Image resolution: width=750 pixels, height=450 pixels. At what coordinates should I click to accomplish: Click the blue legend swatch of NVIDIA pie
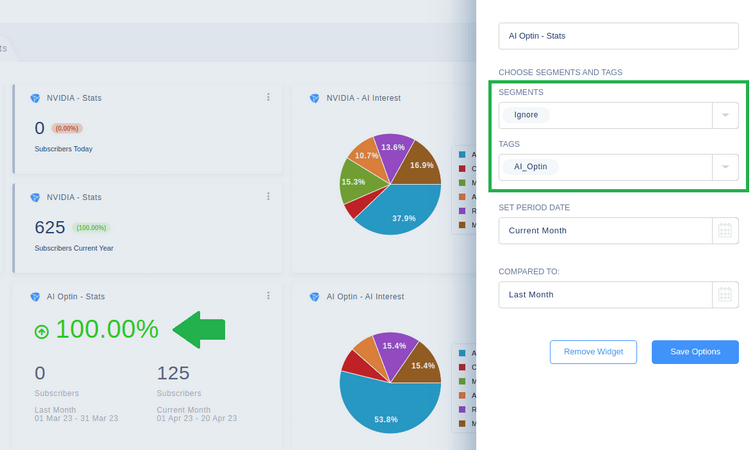pos(462,154)
